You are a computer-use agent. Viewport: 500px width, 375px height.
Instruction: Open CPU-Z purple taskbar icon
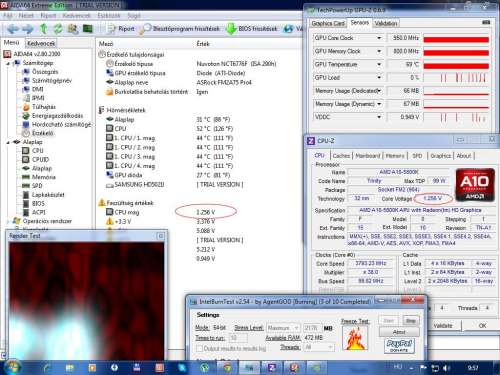pos(272,368)
